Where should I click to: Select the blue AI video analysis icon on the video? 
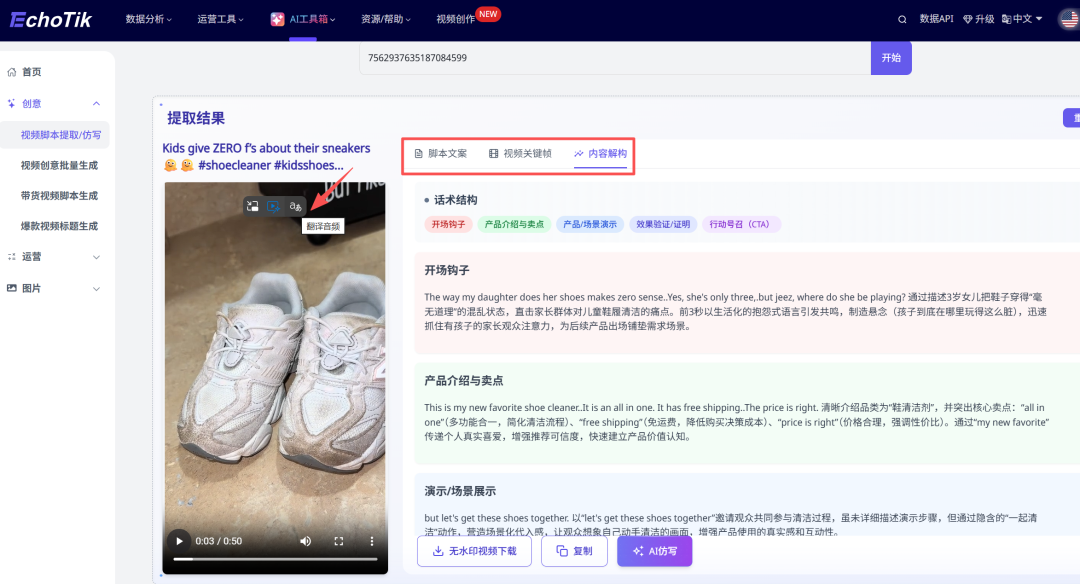coord(274,206)
